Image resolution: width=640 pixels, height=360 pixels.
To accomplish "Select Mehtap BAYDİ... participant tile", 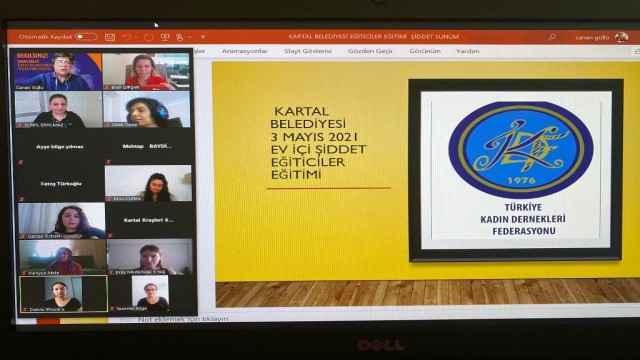I will click(147, 147).
